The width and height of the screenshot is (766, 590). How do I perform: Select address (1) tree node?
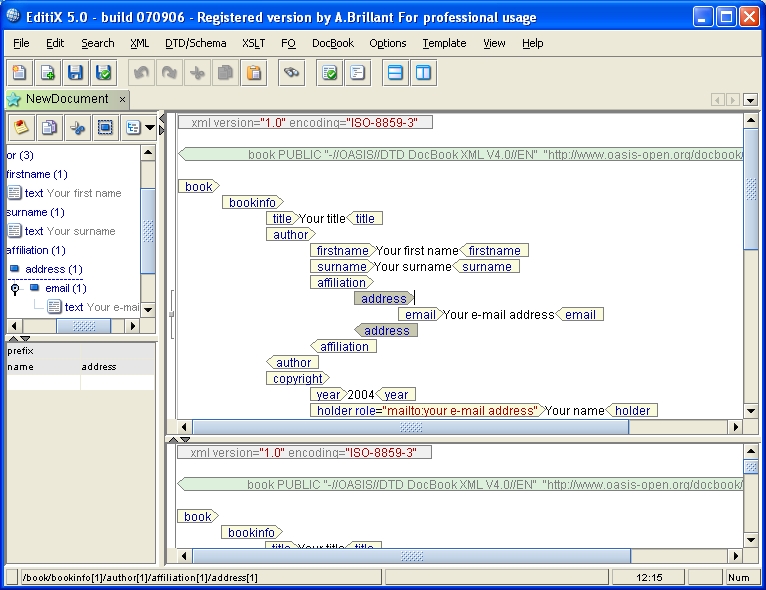pos(54,269)
